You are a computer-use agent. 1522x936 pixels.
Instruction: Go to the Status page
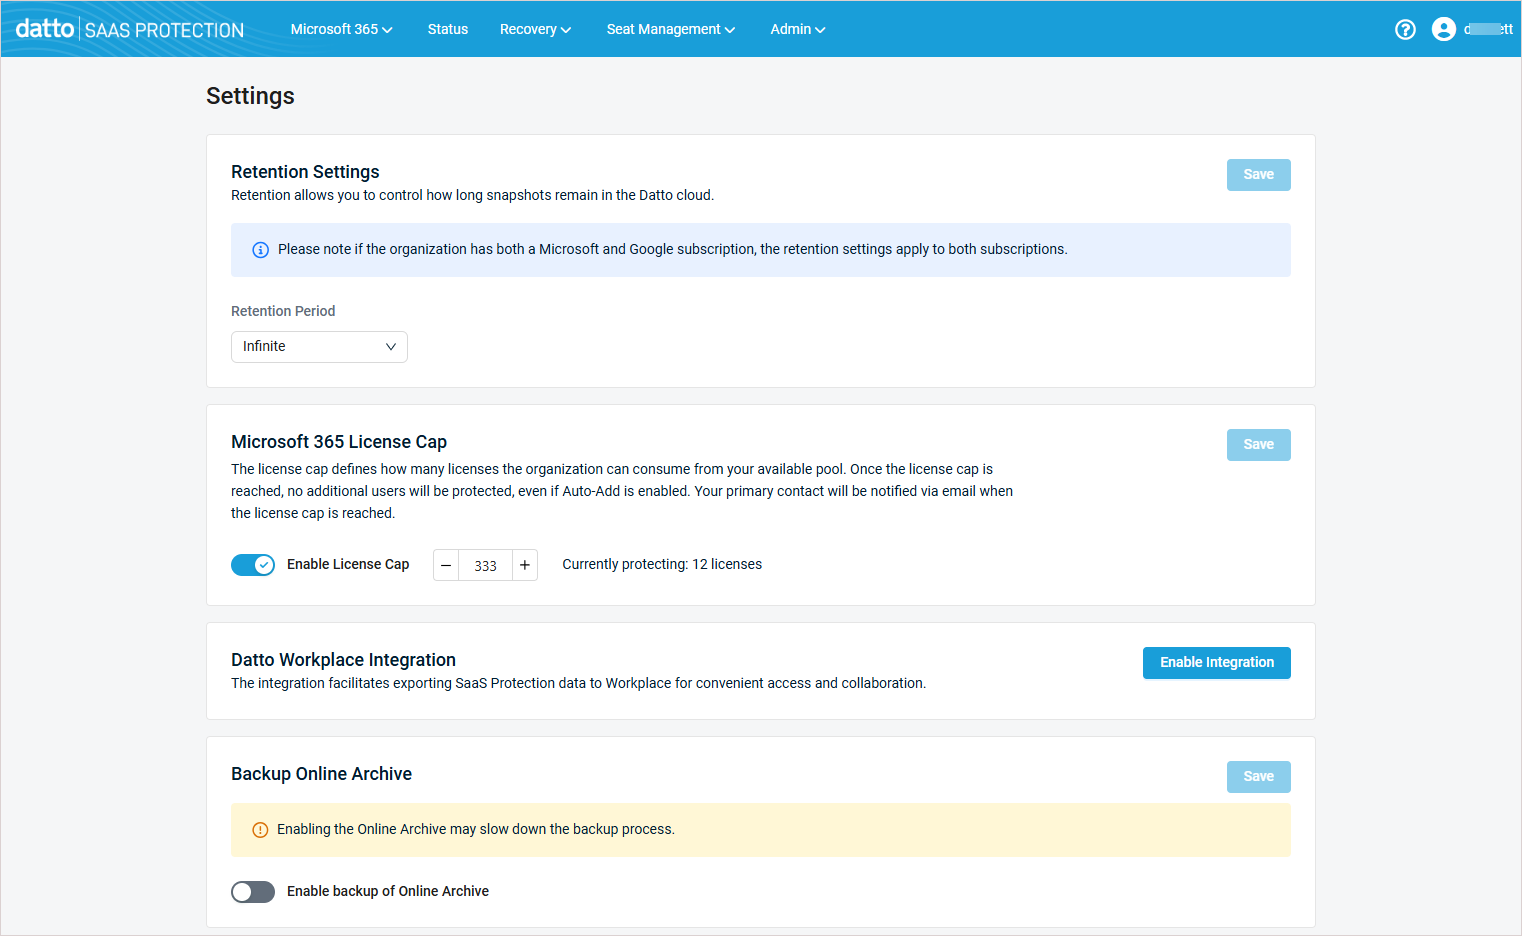coord(448,29)
